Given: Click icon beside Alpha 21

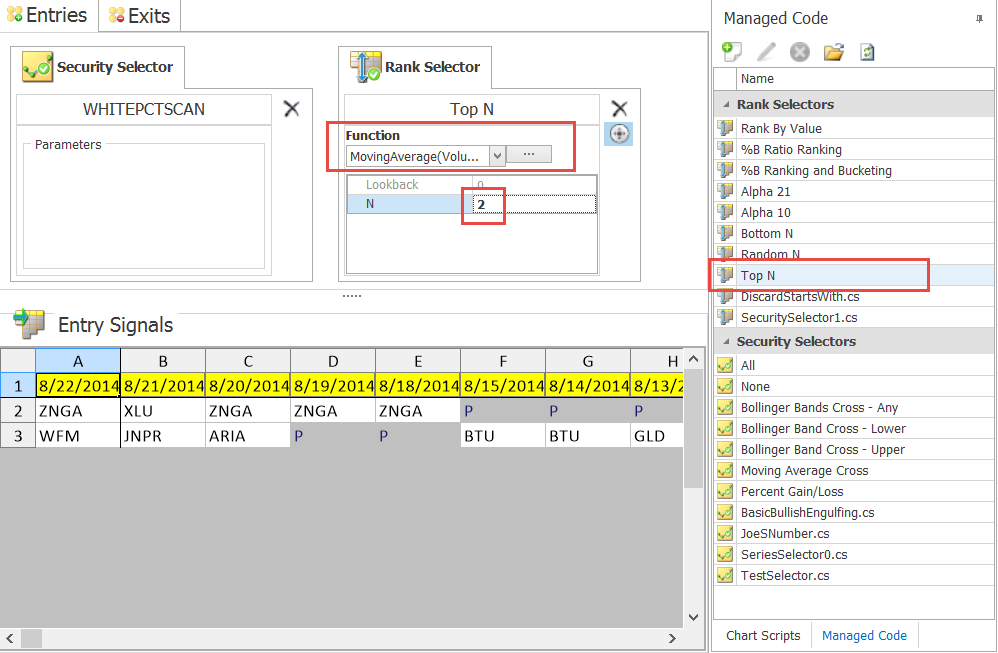Looking at the screenshot, I should tap(725, 191).
